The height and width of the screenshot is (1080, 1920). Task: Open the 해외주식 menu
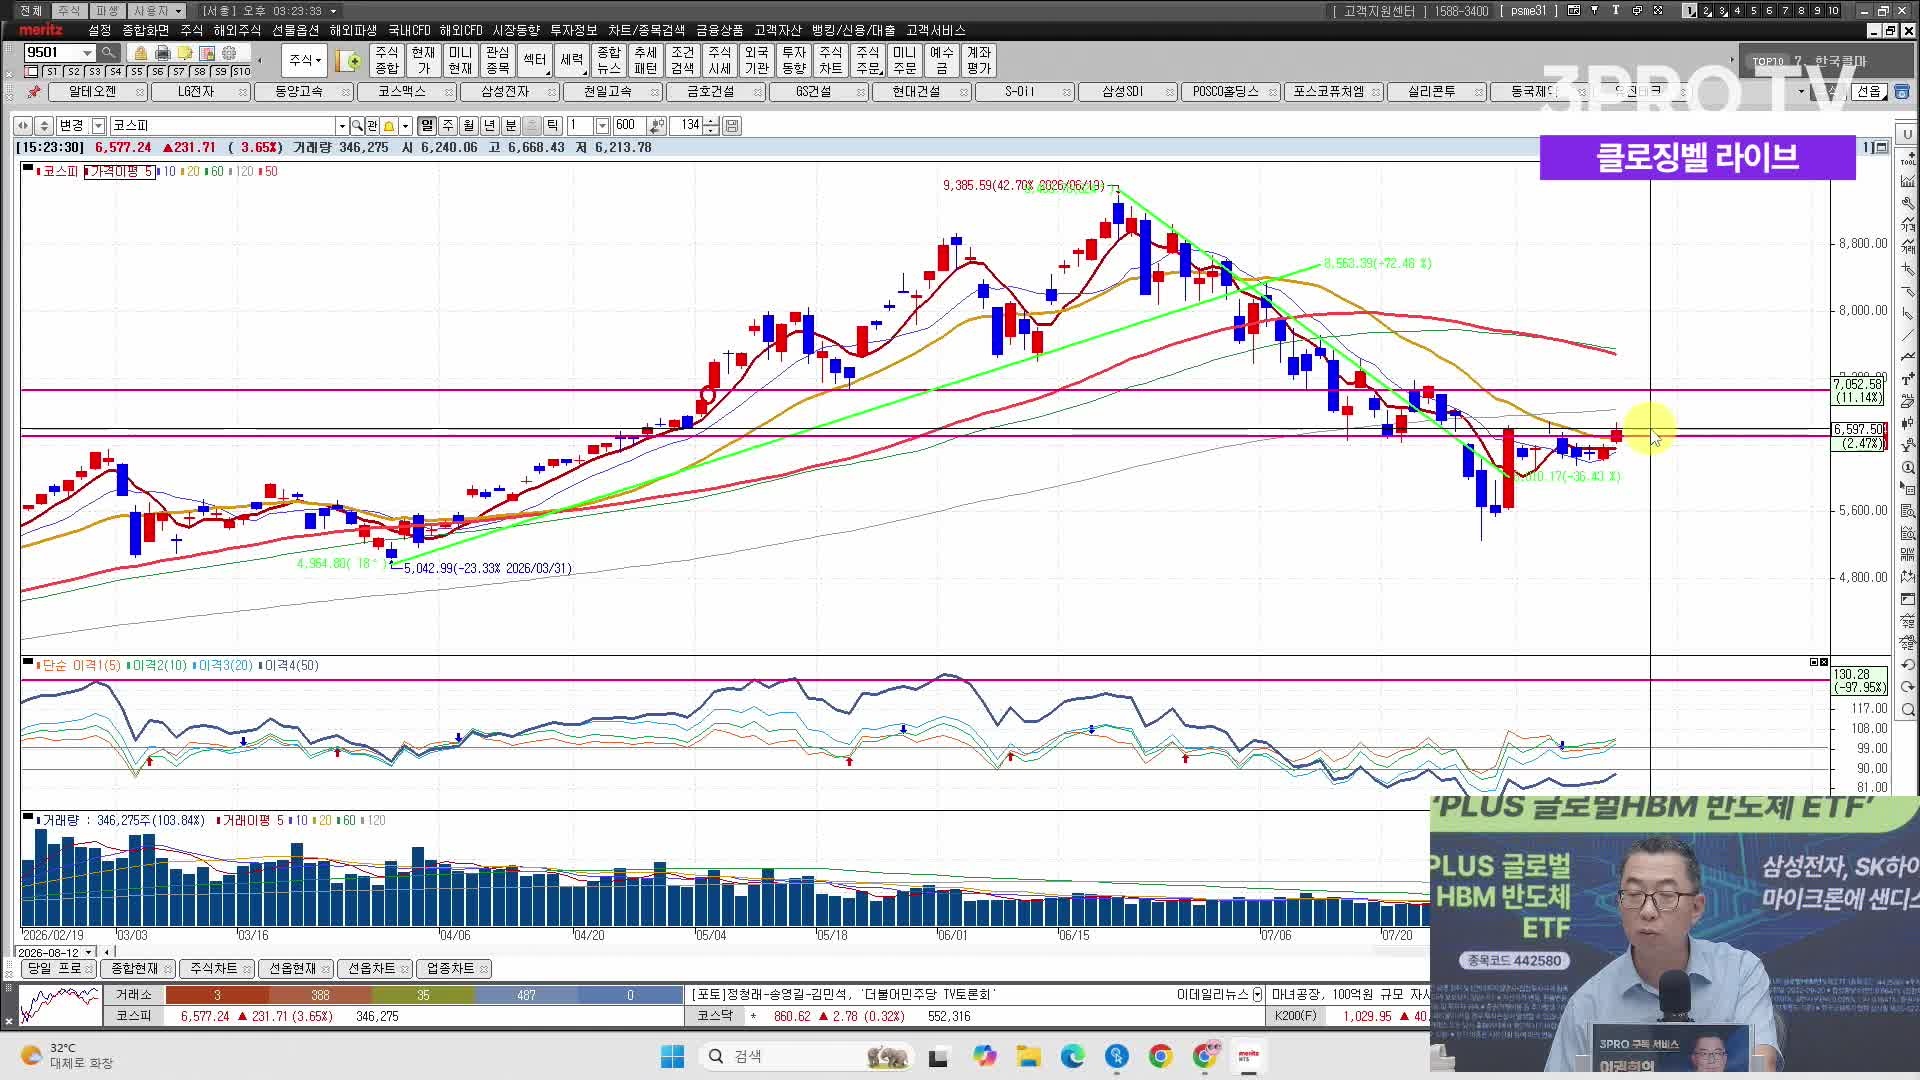pos(237,31)
